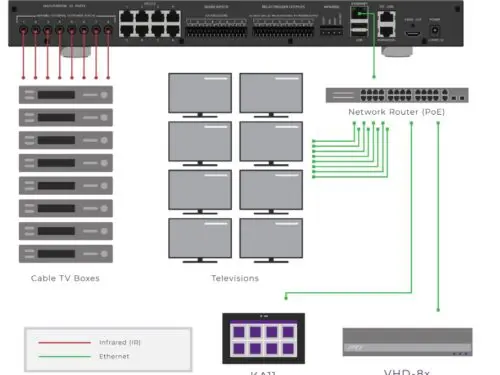Click the 'VHD-8x' label text
Viewport: 500px width, 375px height.
pos(407,372)
